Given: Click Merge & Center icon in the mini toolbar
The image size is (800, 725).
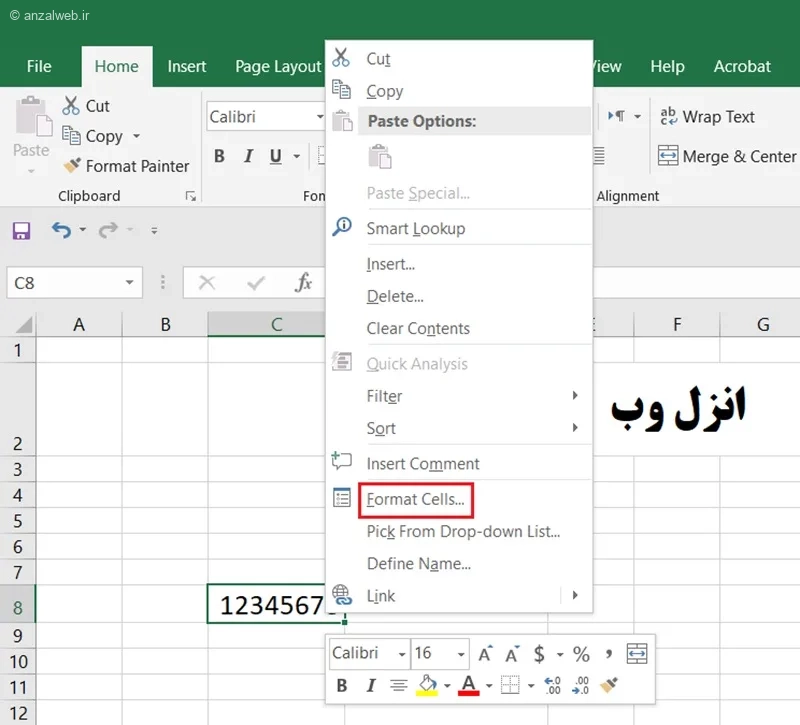Looking at the screenshot, I should click(x=637, y=654).
